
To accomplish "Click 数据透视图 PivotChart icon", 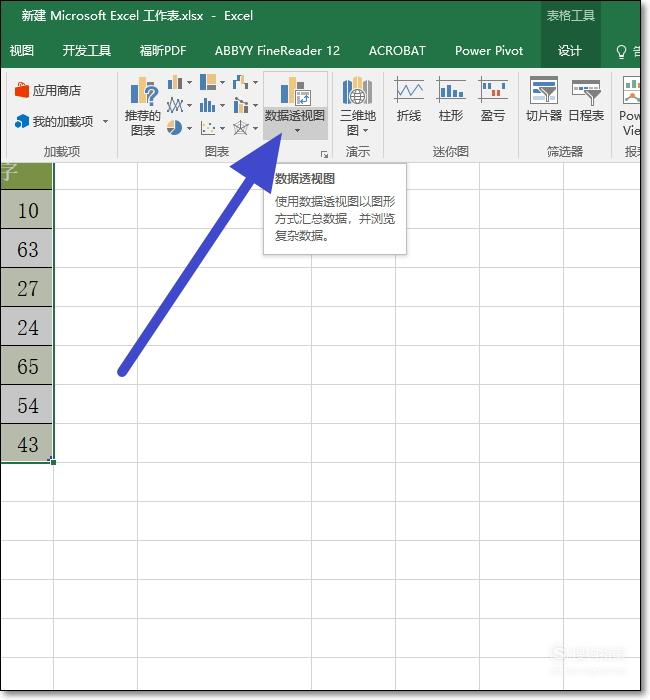I will coord(295,91).
